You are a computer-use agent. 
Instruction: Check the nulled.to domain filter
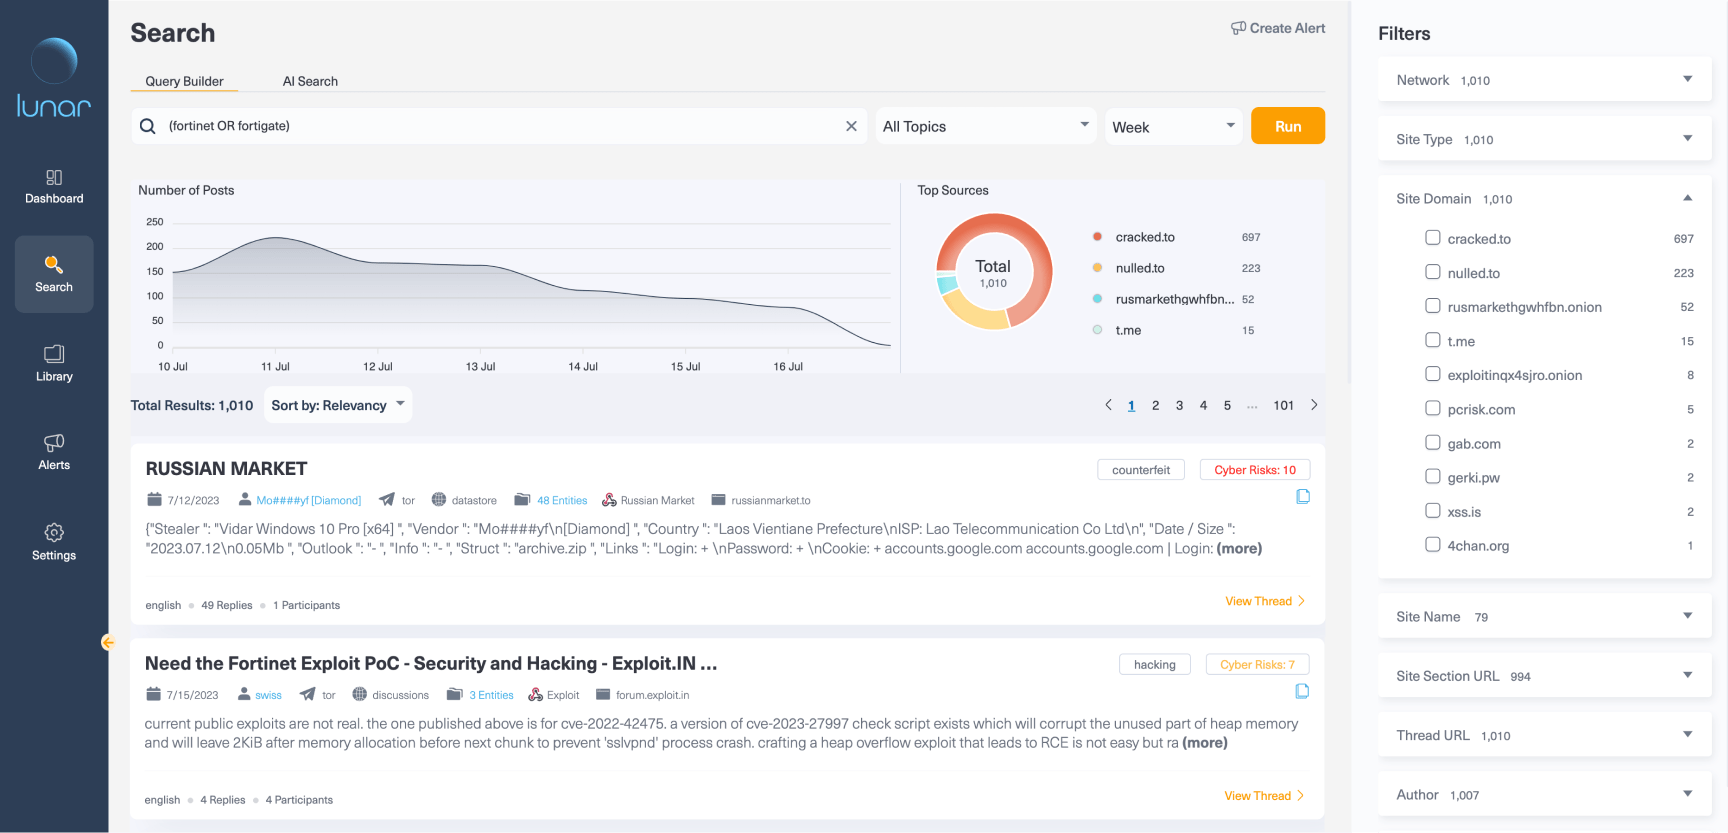point(1433,272)
